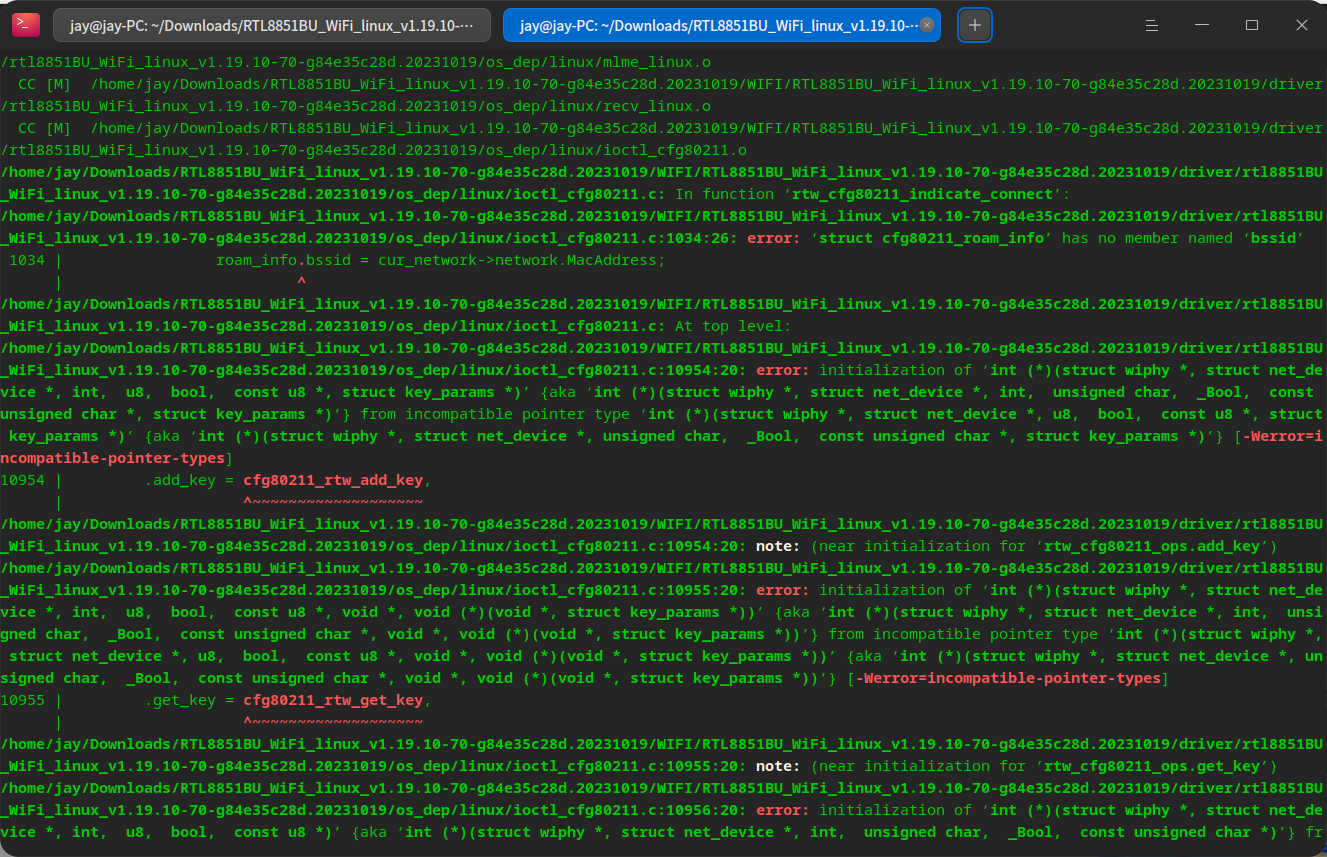This screenshot has height=857, width=1327.
Task: Click line number 10954 in the gutter
Action: (23, 480)
